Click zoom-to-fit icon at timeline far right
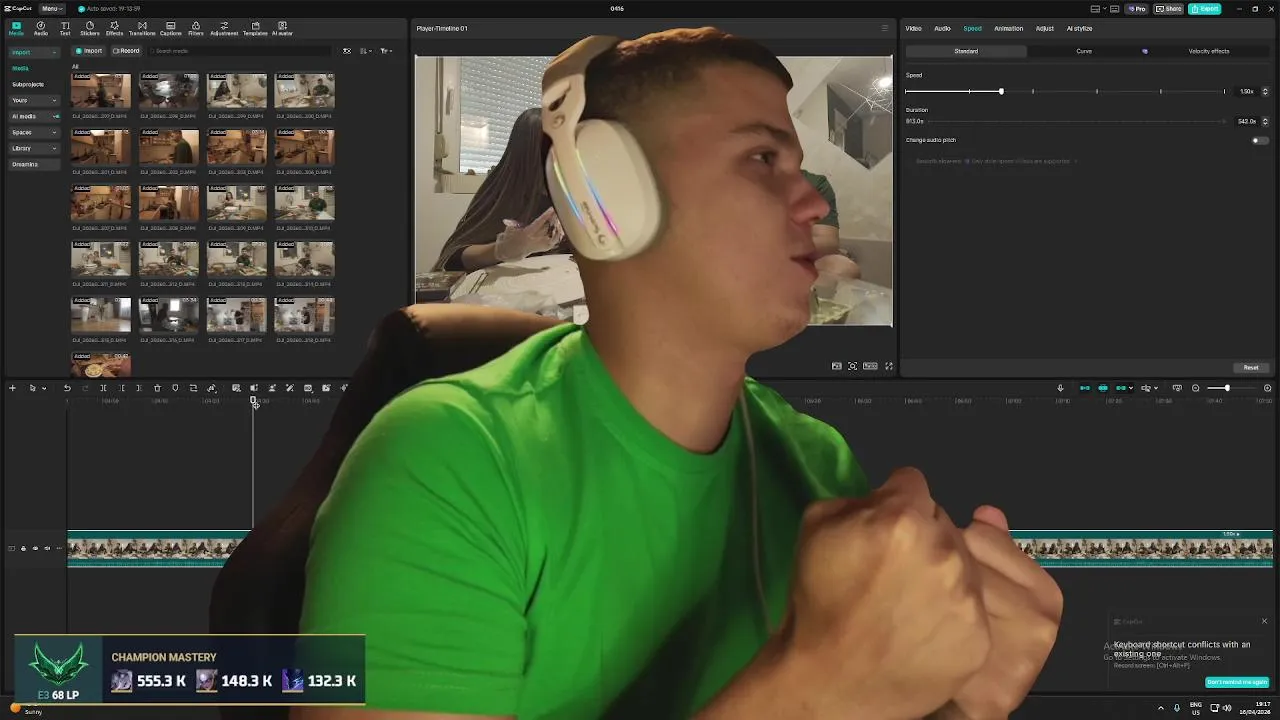The height and width of the screenshot is (720, 1280). coord(1267,388)
